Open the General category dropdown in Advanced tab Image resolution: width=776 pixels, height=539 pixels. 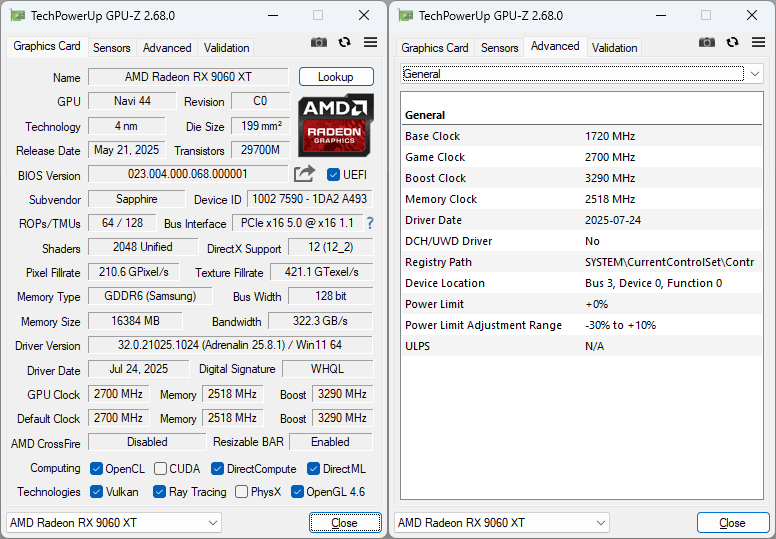pos(582,74)
